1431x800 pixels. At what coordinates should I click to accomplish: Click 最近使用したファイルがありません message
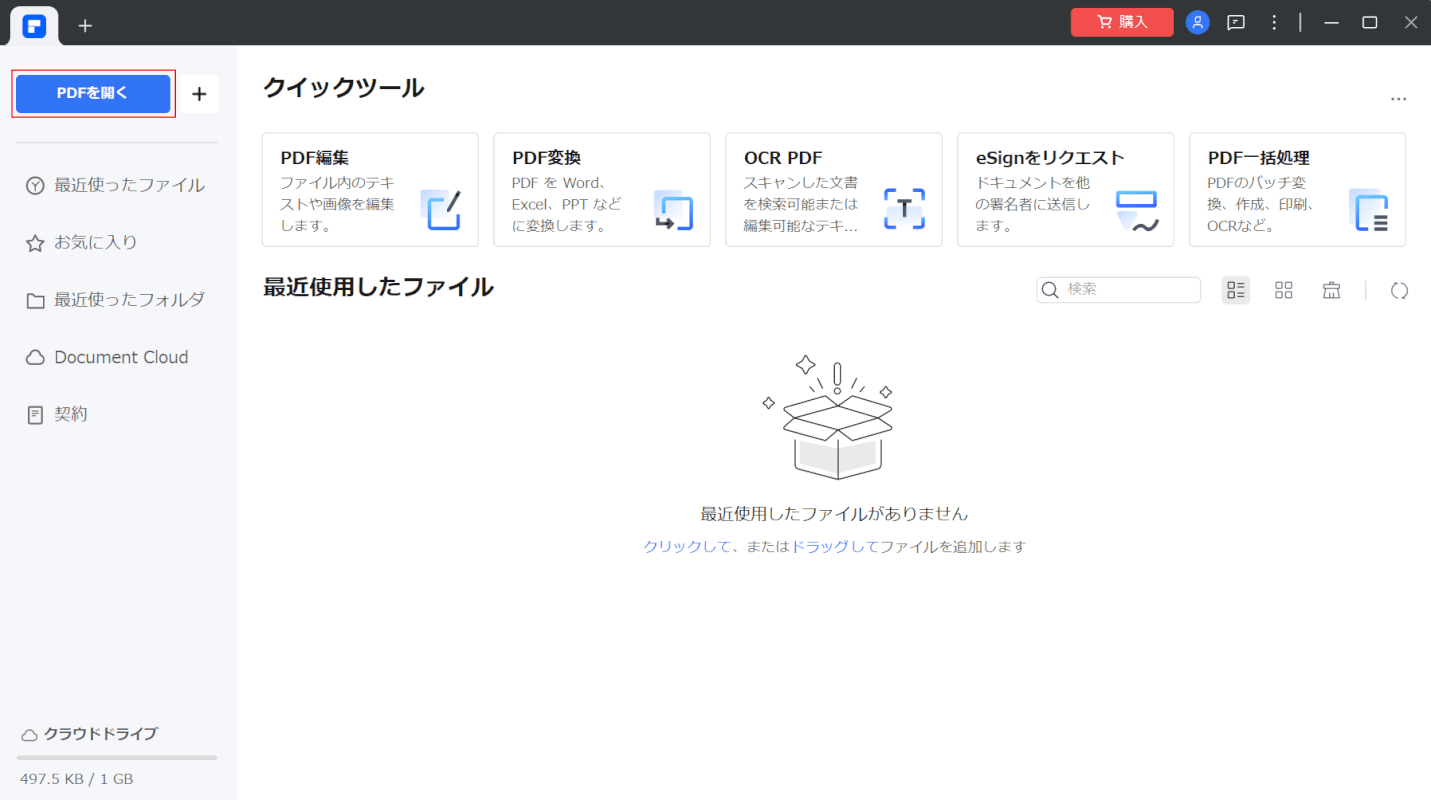point(835,514)
